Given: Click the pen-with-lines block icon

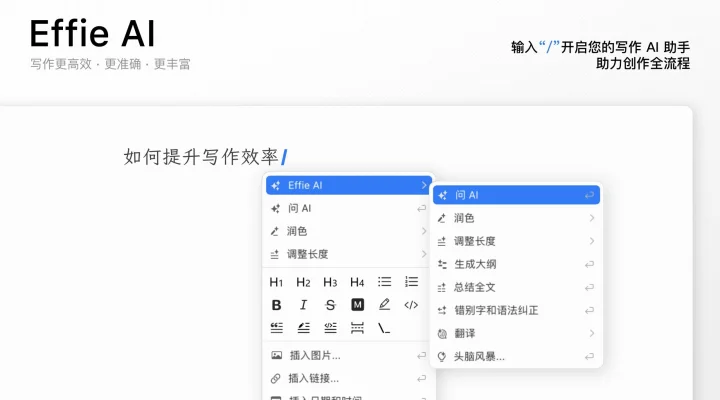Looking at the screenshot, I should click(x=304, y=328).
